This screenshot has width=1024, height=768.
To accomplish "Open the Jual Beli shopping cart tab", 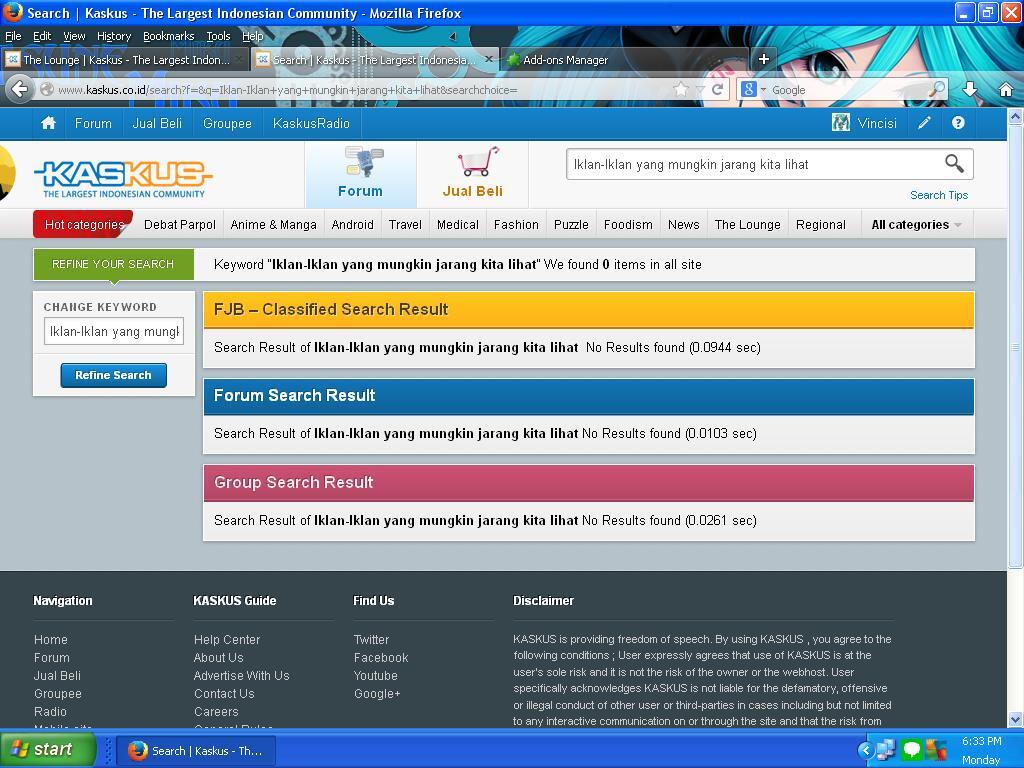I will click(x=473, y=174).
